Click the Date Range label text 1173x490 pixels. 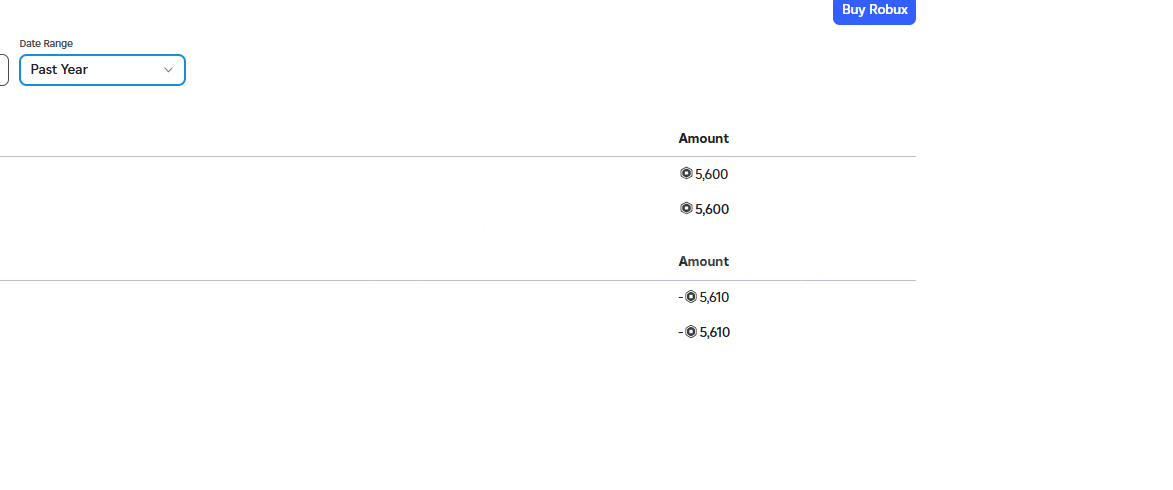coord(46,43)
